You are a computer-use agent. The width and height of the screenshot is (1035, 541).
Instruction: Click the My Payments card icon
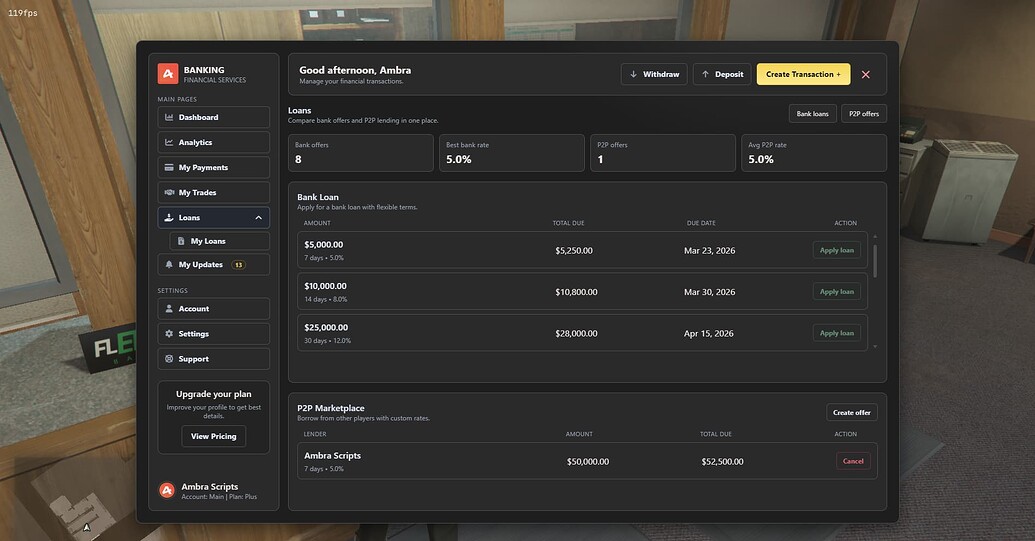(169, 168)
